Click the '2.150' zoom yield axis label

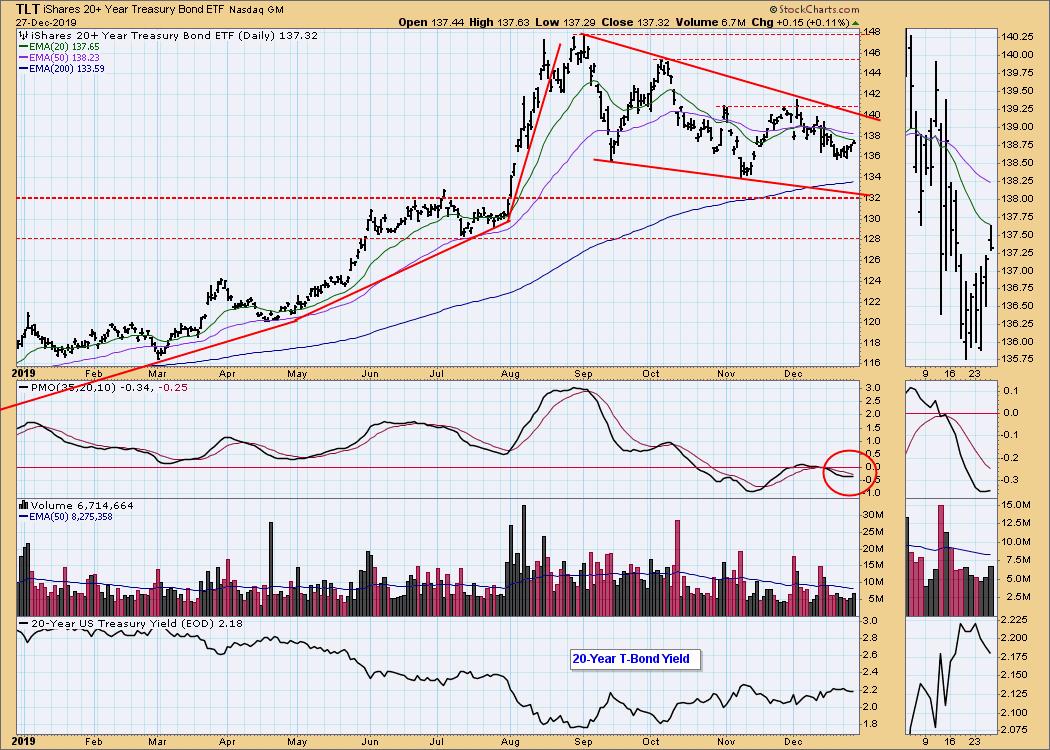1014,676
